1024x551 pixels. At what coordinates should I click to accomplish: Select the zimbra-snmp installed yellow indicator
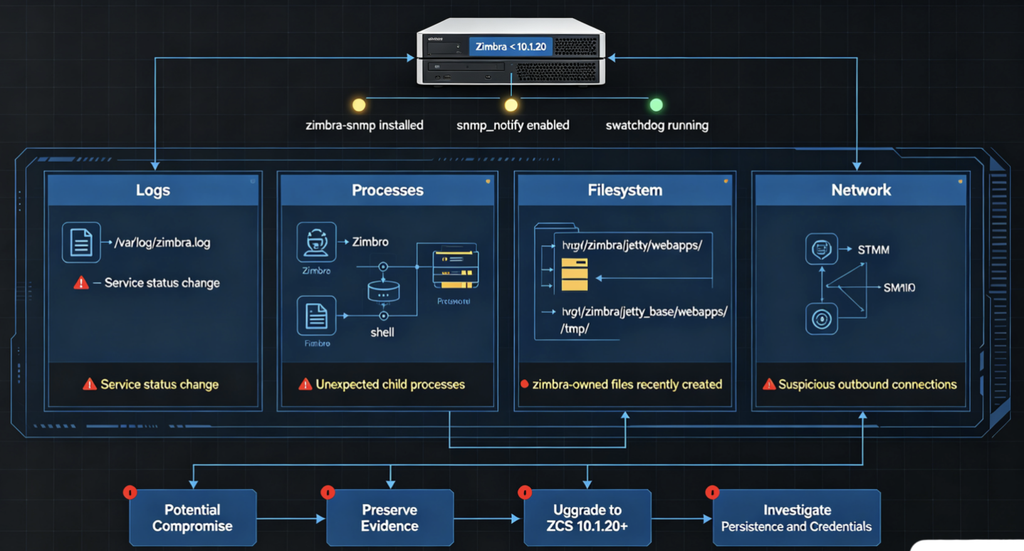[x=359, y=105]
